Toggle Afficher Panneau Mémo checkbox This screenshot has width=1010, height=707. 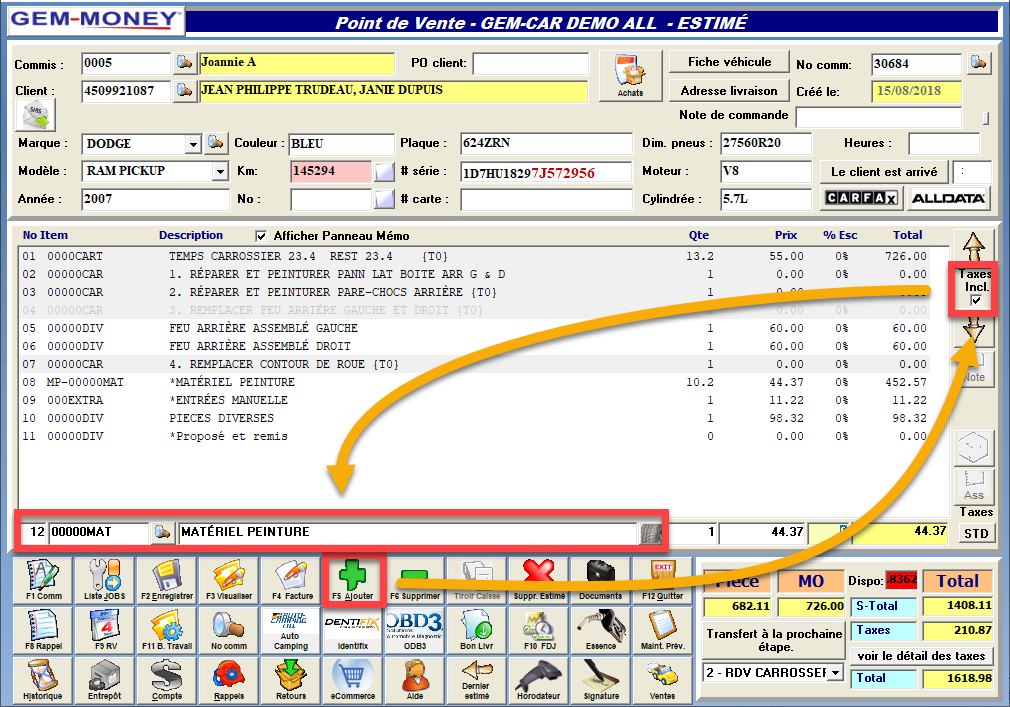pos(261,236)
